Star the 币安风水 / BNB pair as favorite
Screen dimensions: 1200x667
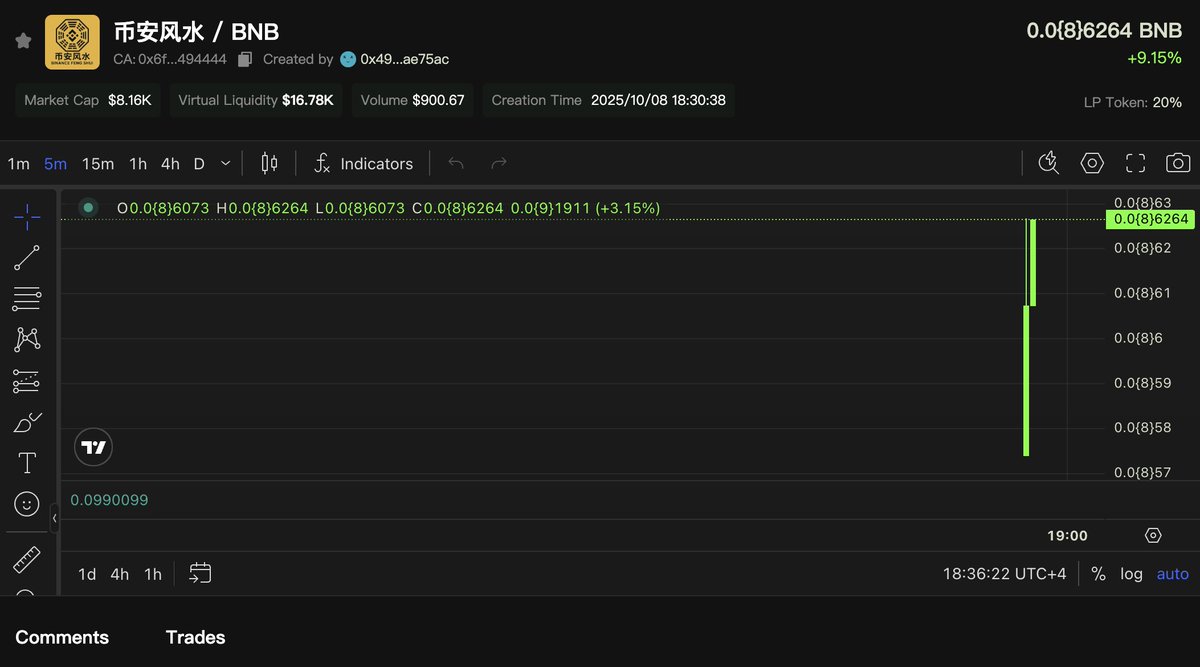click(x=23, y=41)
